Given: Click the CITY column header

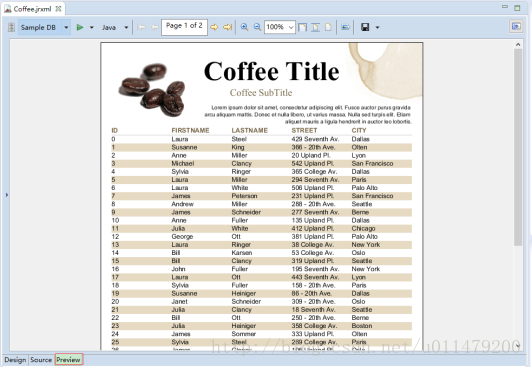Looking at the screenshot, I should pyautogui.click(x=359, y=130).
